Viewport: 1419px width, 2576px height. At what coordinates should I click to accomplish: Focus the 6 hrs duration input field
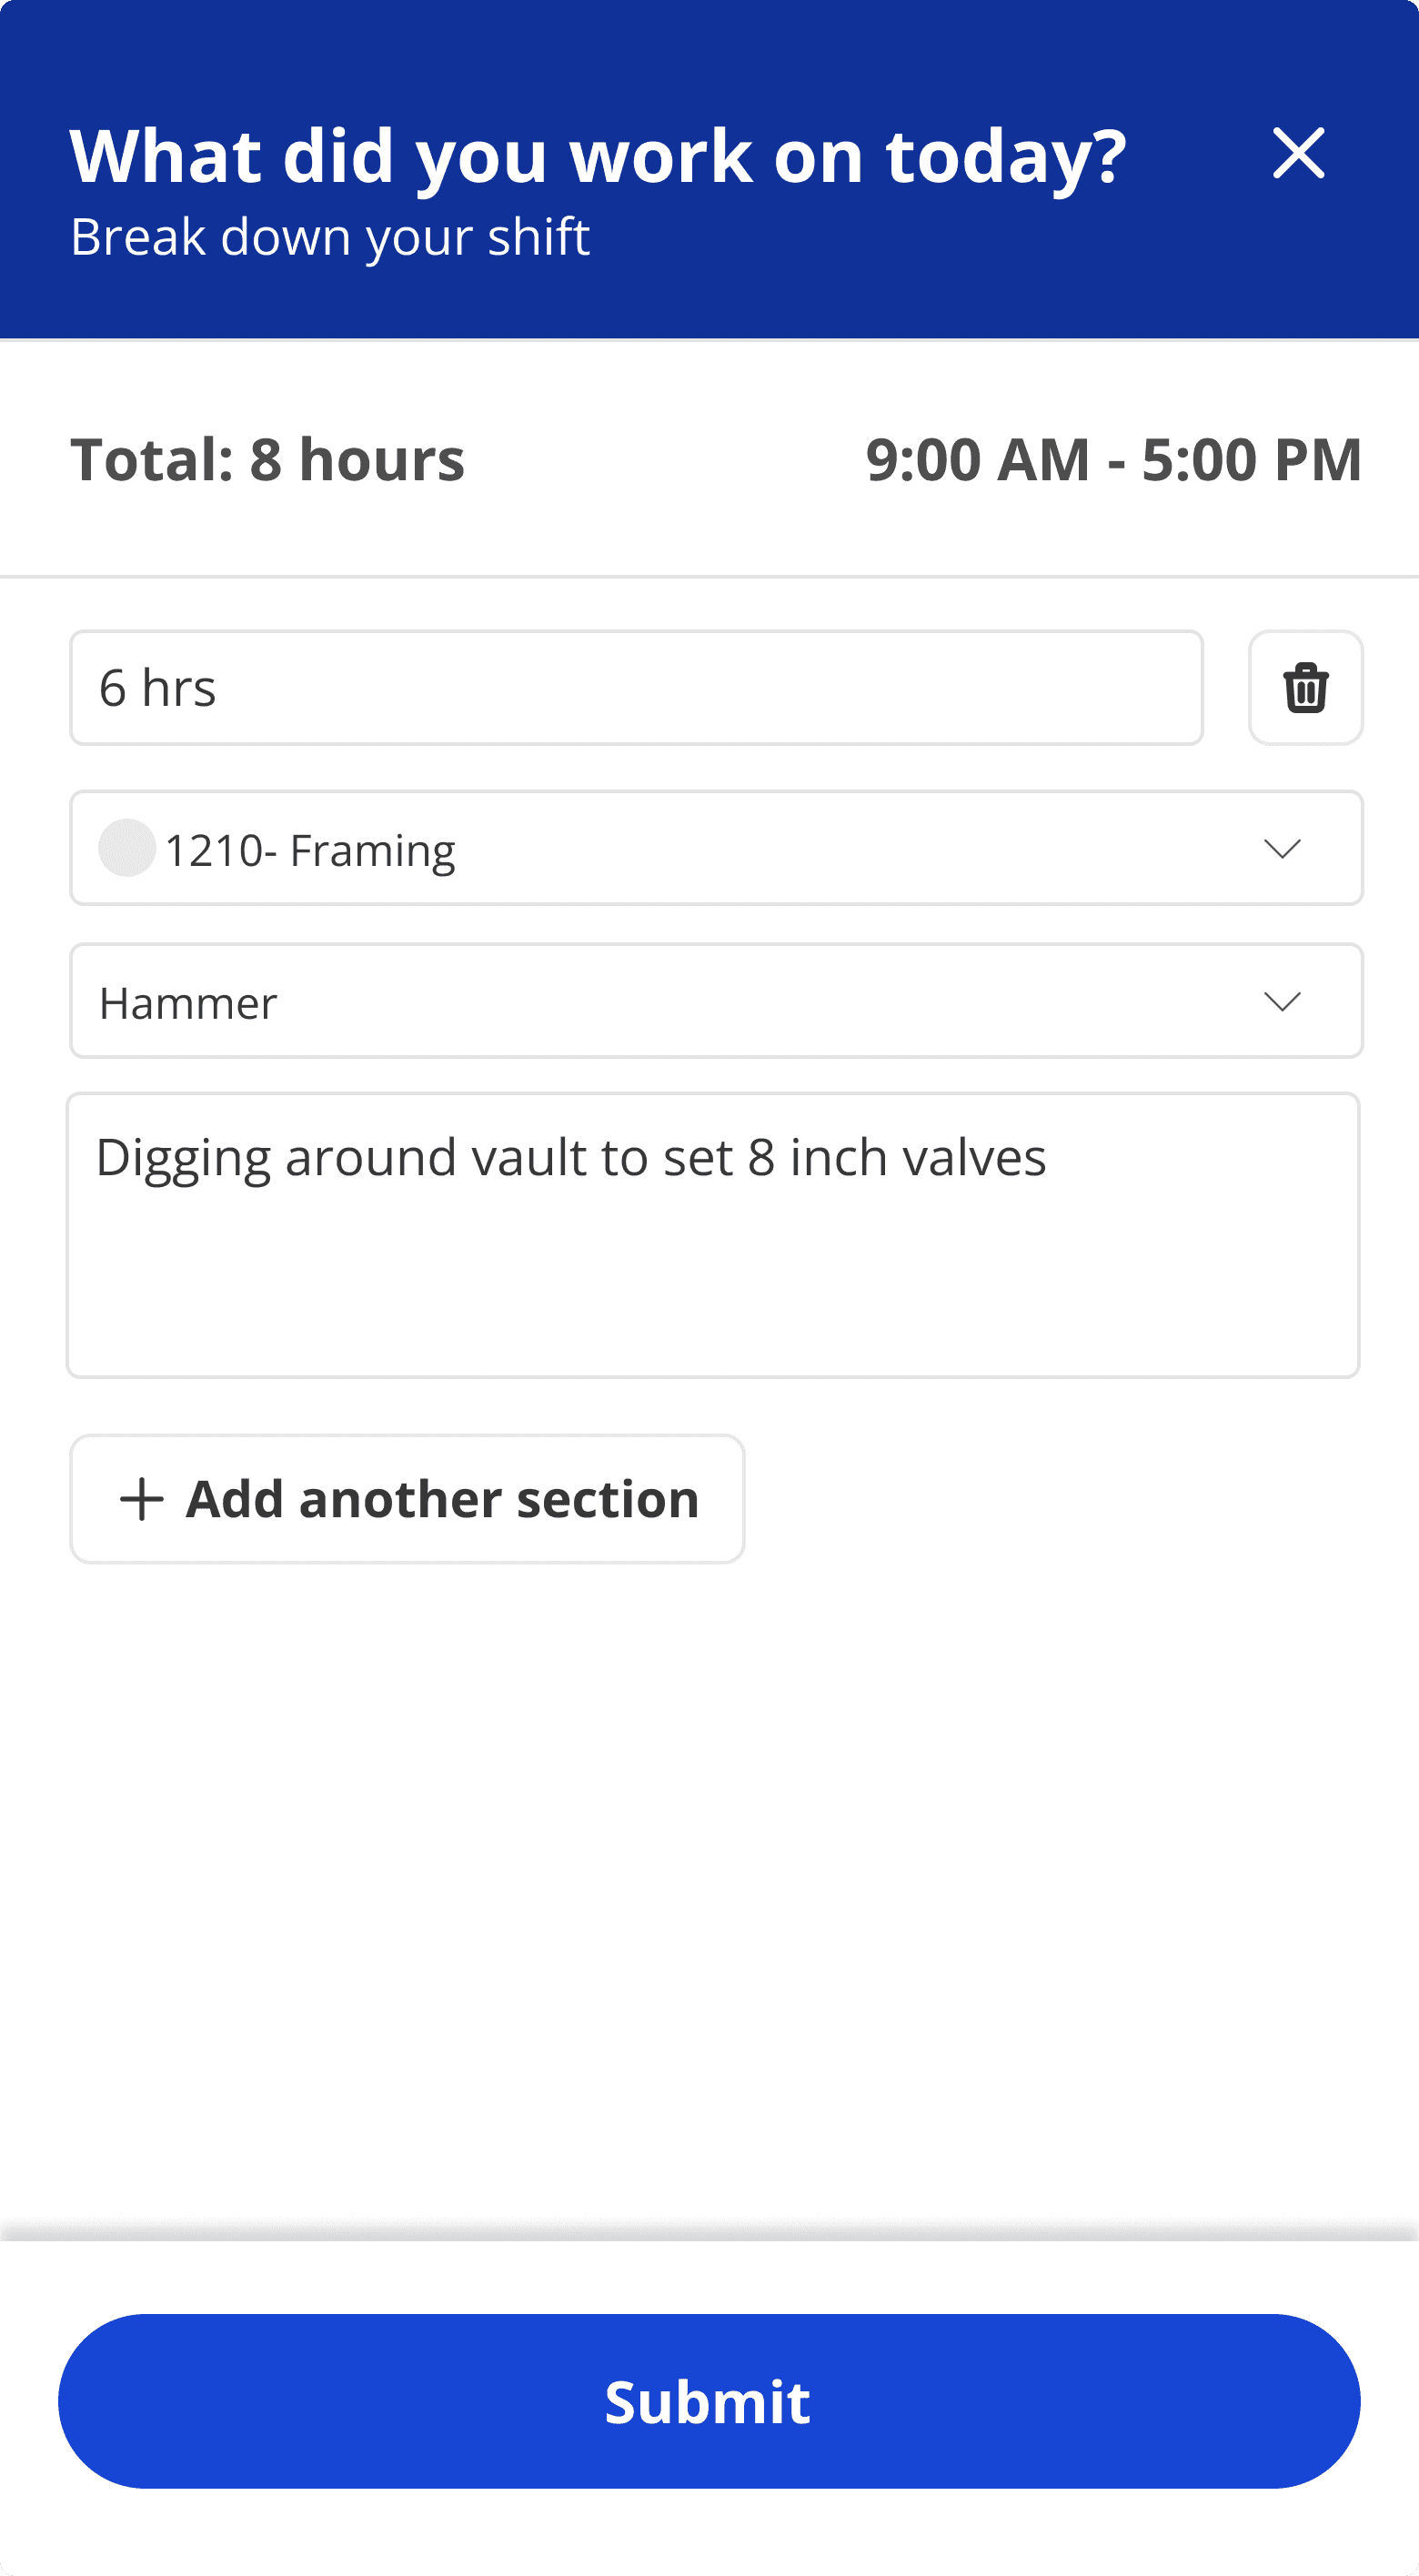click(x=635, y=688)
